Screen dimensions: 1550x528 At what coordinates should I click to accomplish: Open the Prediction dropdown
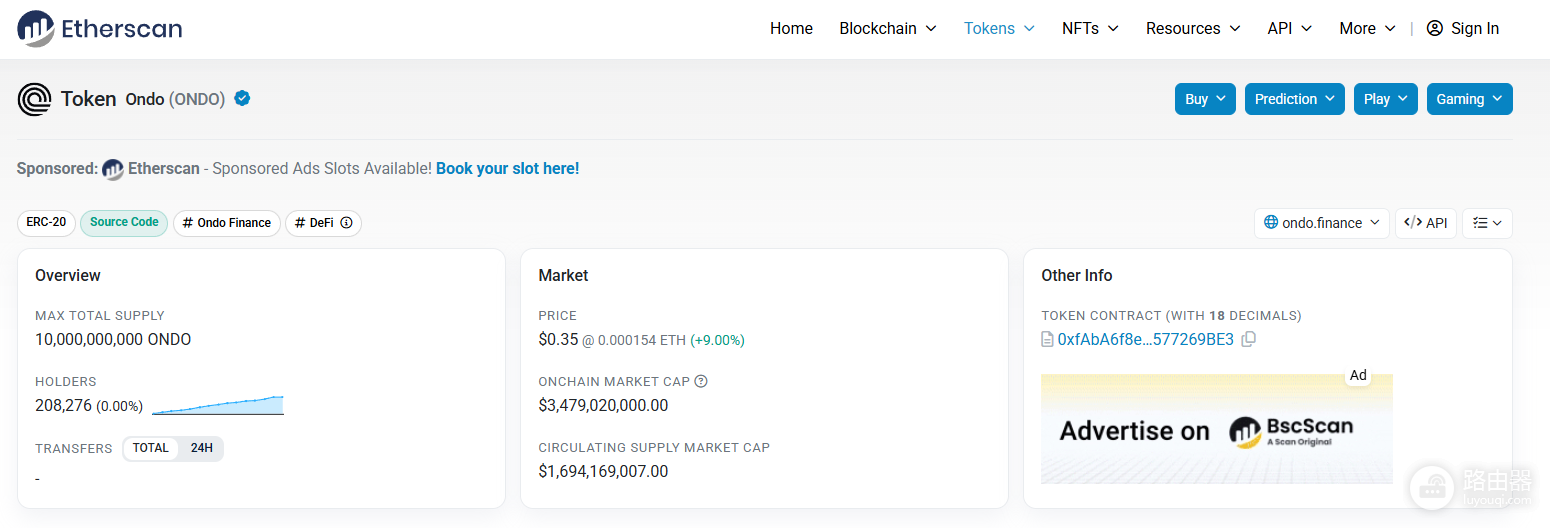(x=1295, y=99)
